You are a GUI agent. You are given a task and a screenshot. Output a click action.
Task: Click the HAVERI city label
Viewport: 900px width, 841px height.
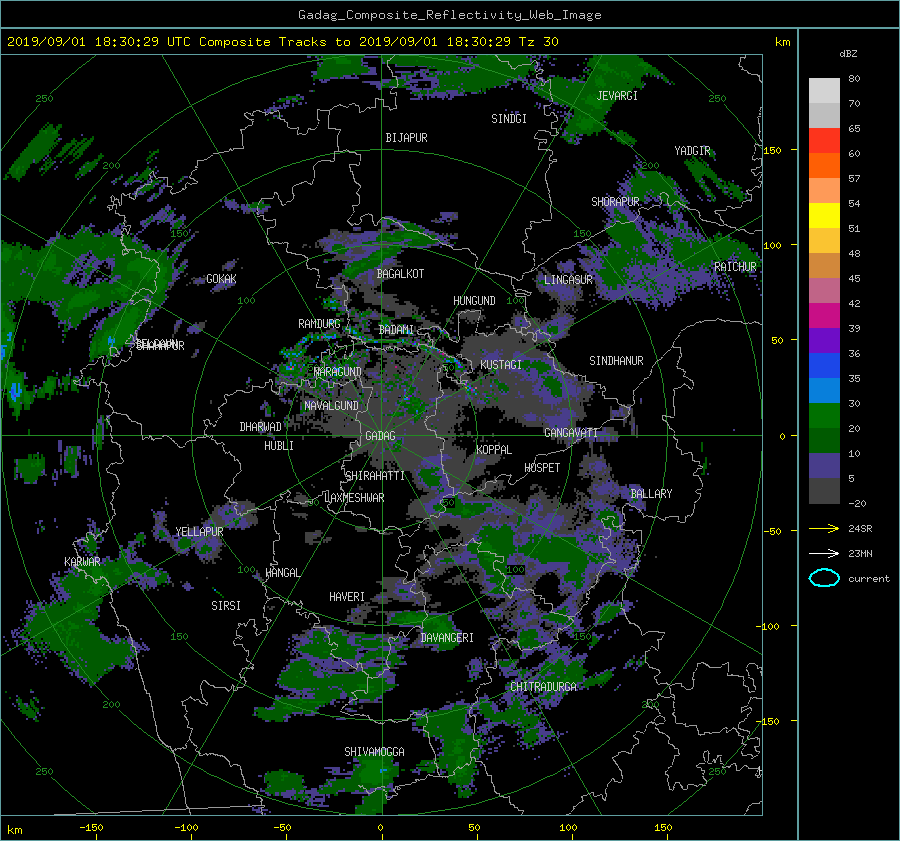pos(347,597)
